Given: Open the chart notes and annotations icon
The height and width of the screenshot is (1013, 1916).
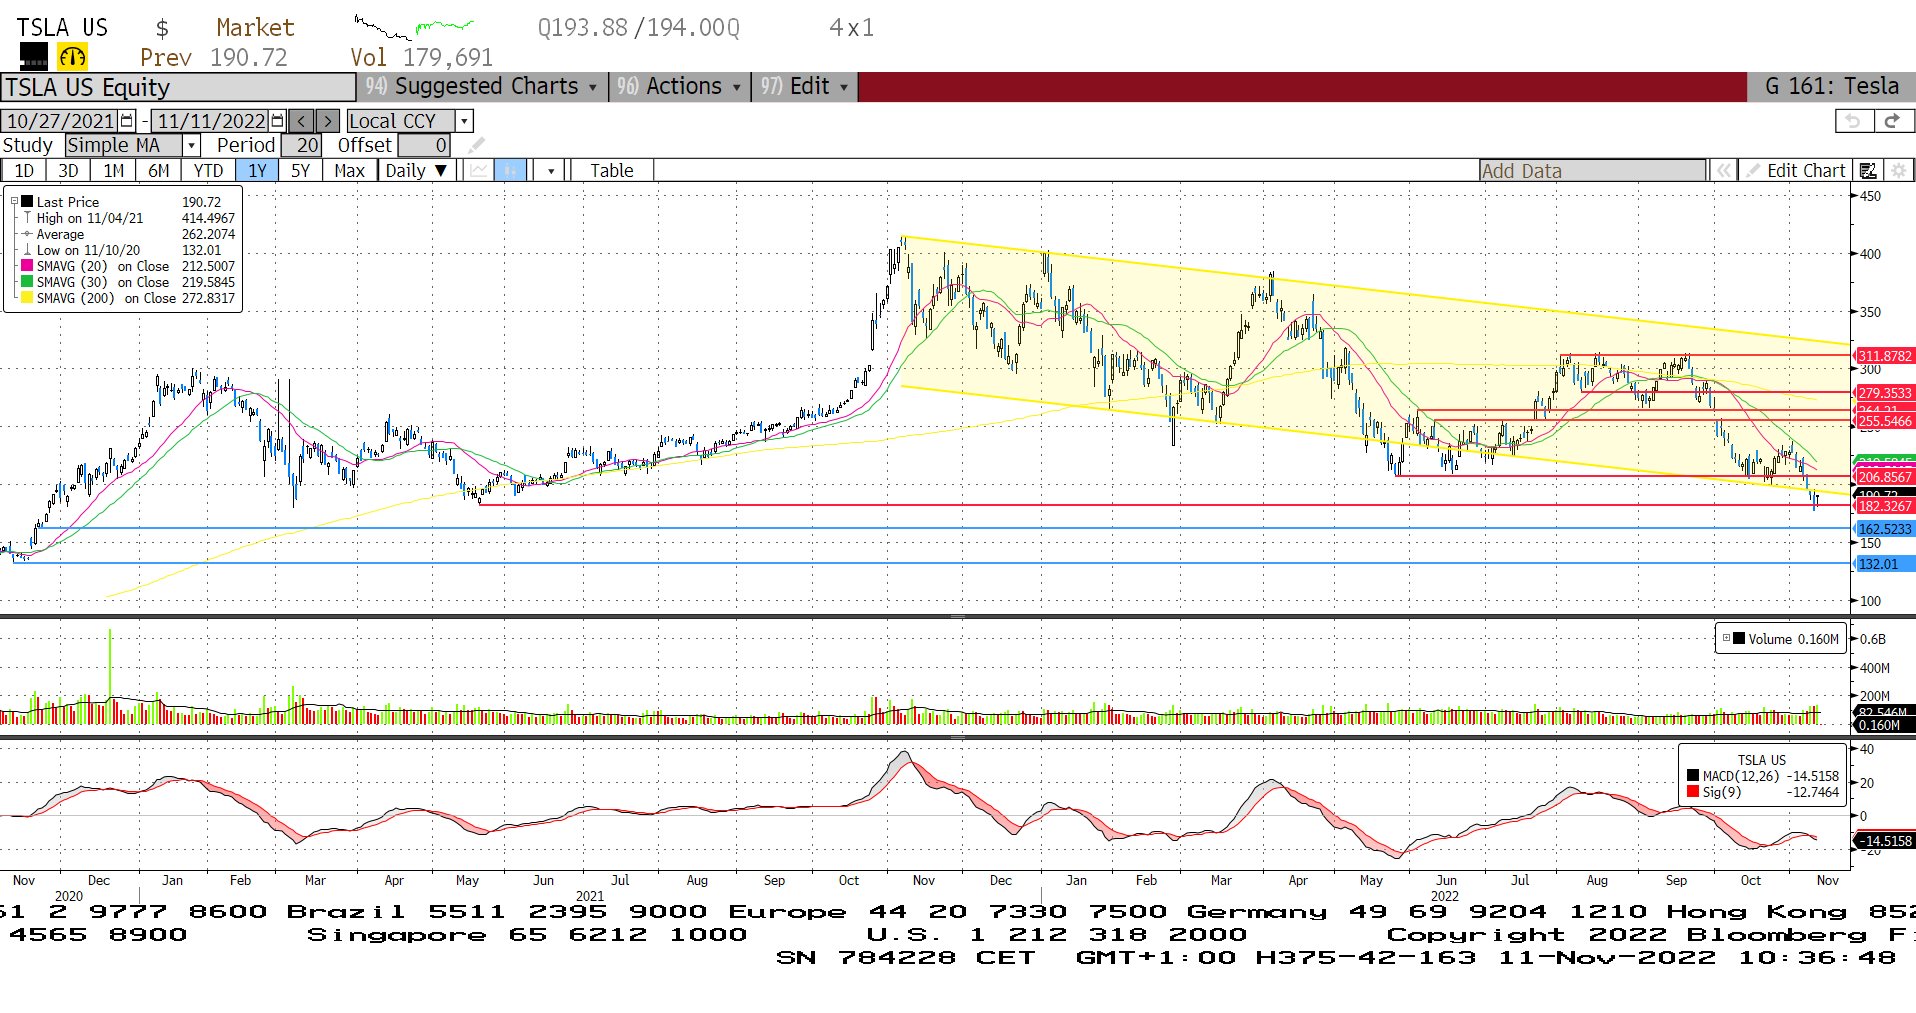Looking at the screenshot, I should (x=1867, y=171).
